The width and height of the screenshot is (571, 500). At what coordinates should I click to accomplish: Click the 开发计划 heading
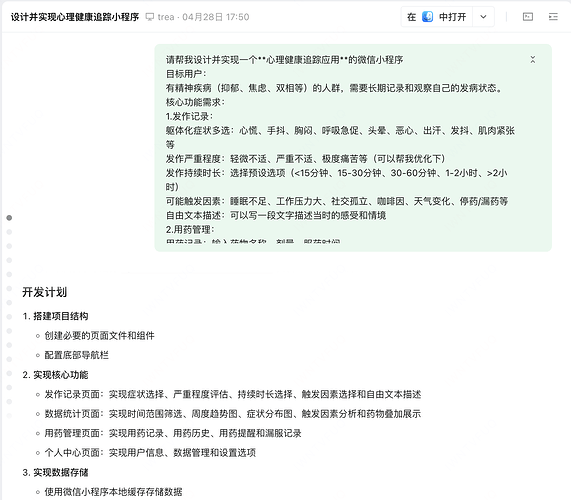click(44, 292)
